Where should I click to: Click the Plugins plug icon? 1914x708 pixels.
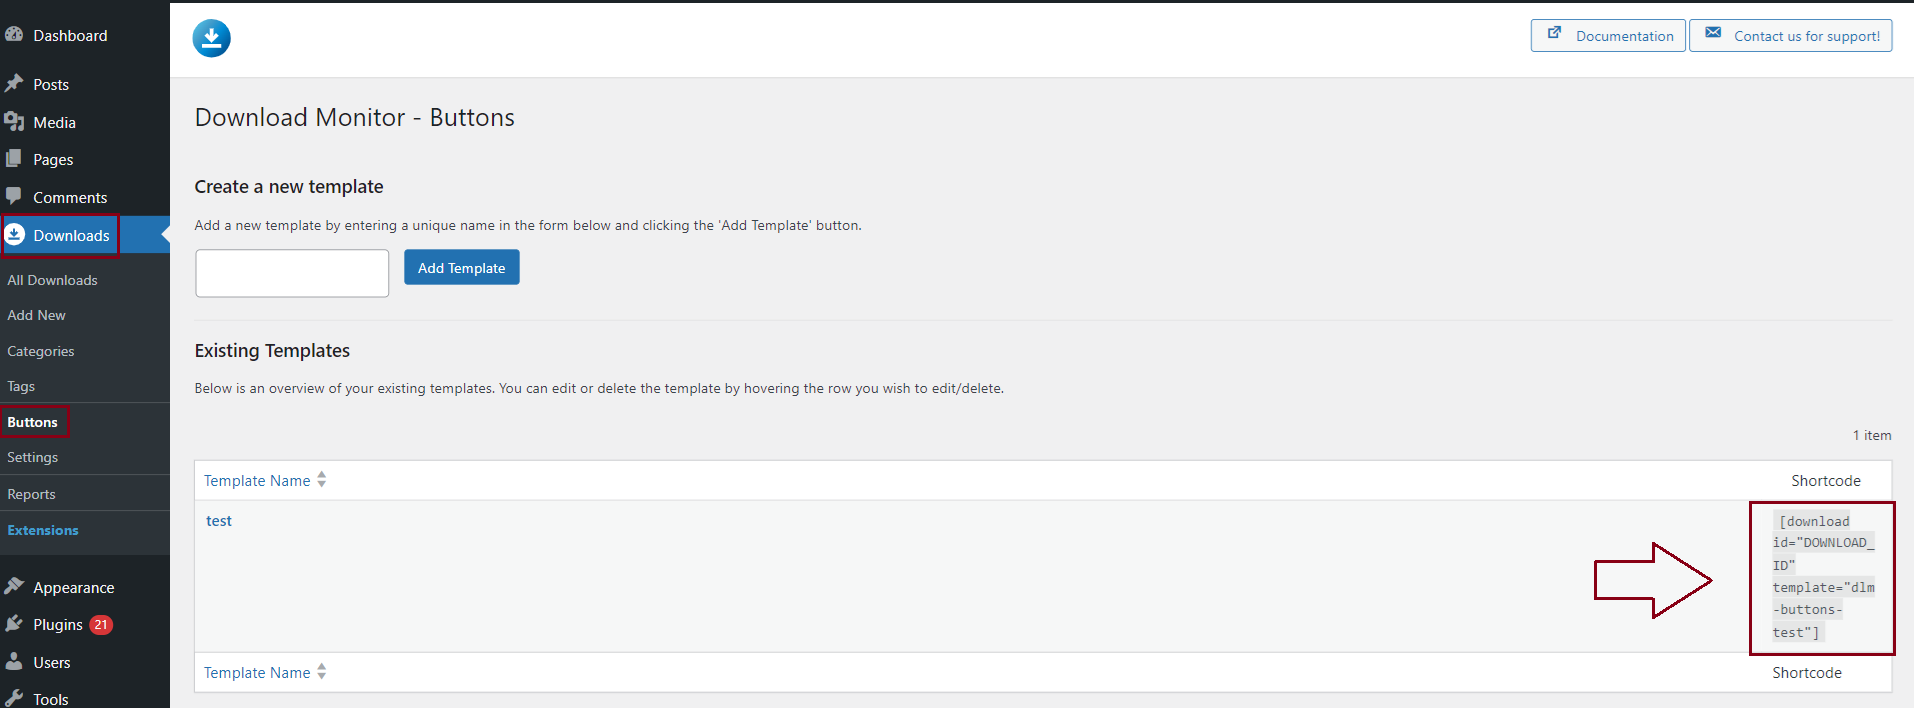pos(14,623)
